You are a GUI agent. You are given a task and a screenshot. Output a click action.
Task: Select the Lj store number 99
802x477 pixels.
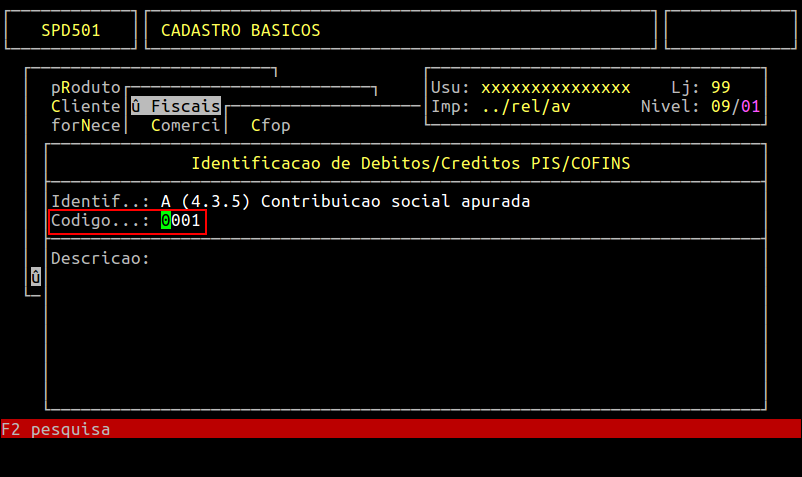tap(720, 88)
